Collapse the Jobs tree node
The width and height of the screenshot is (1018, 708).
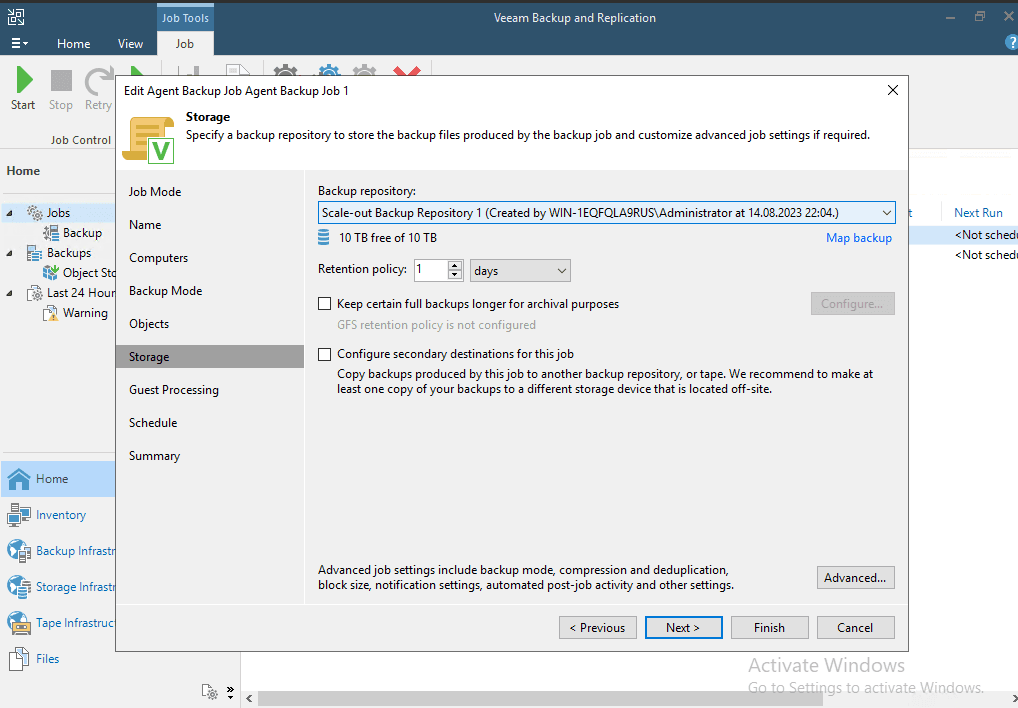coord(8,212)
